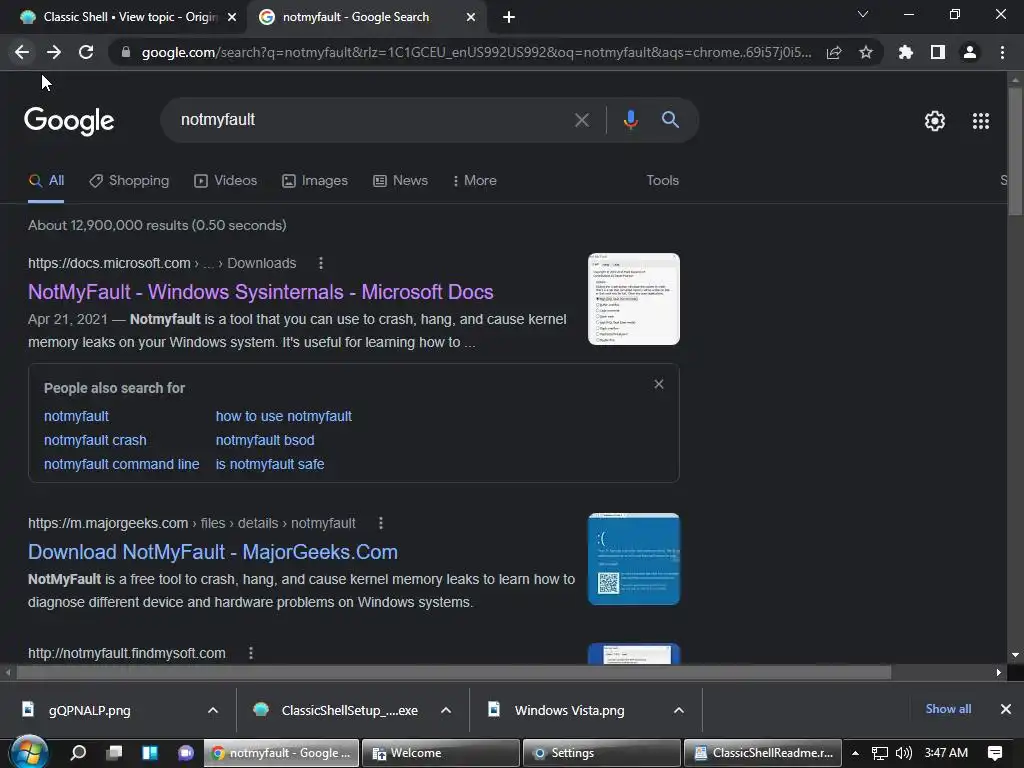This screenshot has height=768, width=1024.
Task: Select the All results tab
Action: click(46, 181)
